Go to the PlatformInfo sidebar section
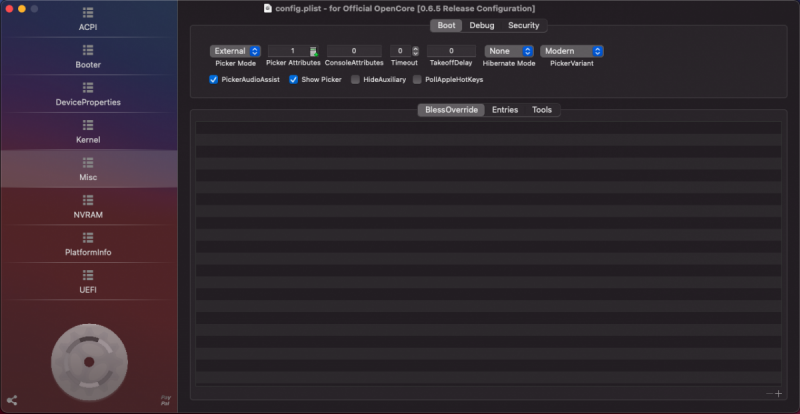This screenshot has width=800, height=414. (x=88, y=244)
